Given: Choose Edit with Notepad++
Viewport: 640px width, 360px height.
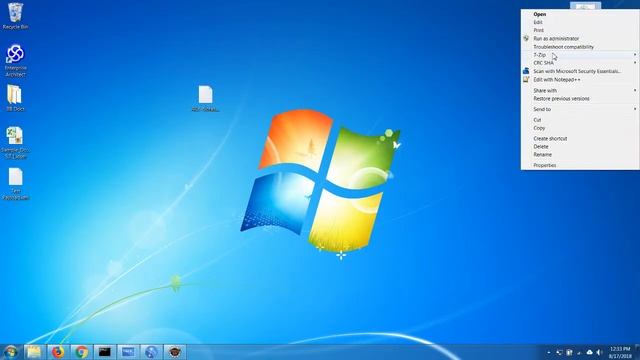Looking at the screenshot, I should click(x=580, y=80).
